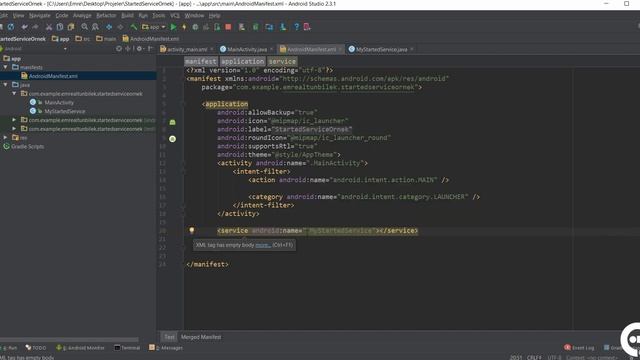Click the Back navigation blue arrow icon
Viewport: 640px width, 360px height.
click(109, 27)
